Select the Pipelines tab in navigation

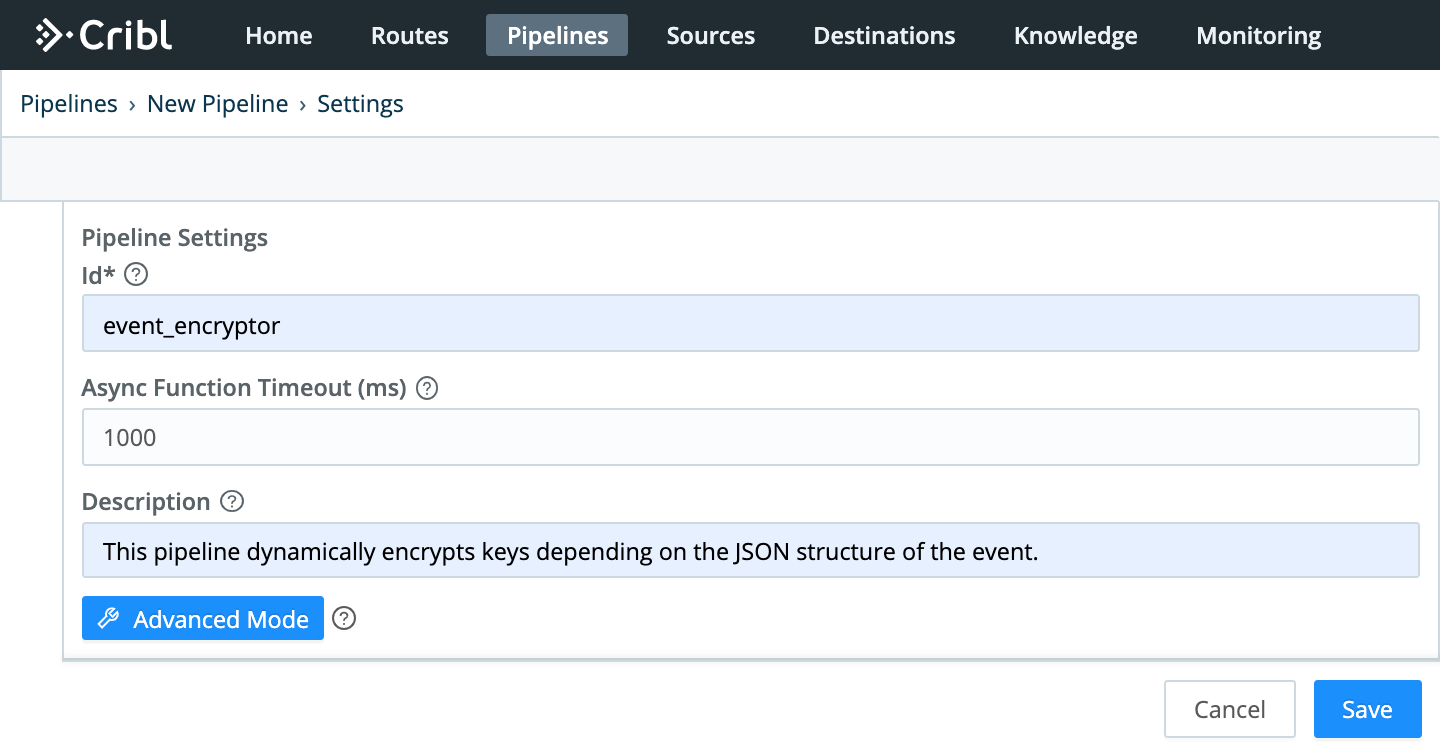click(x=557, y=35)
